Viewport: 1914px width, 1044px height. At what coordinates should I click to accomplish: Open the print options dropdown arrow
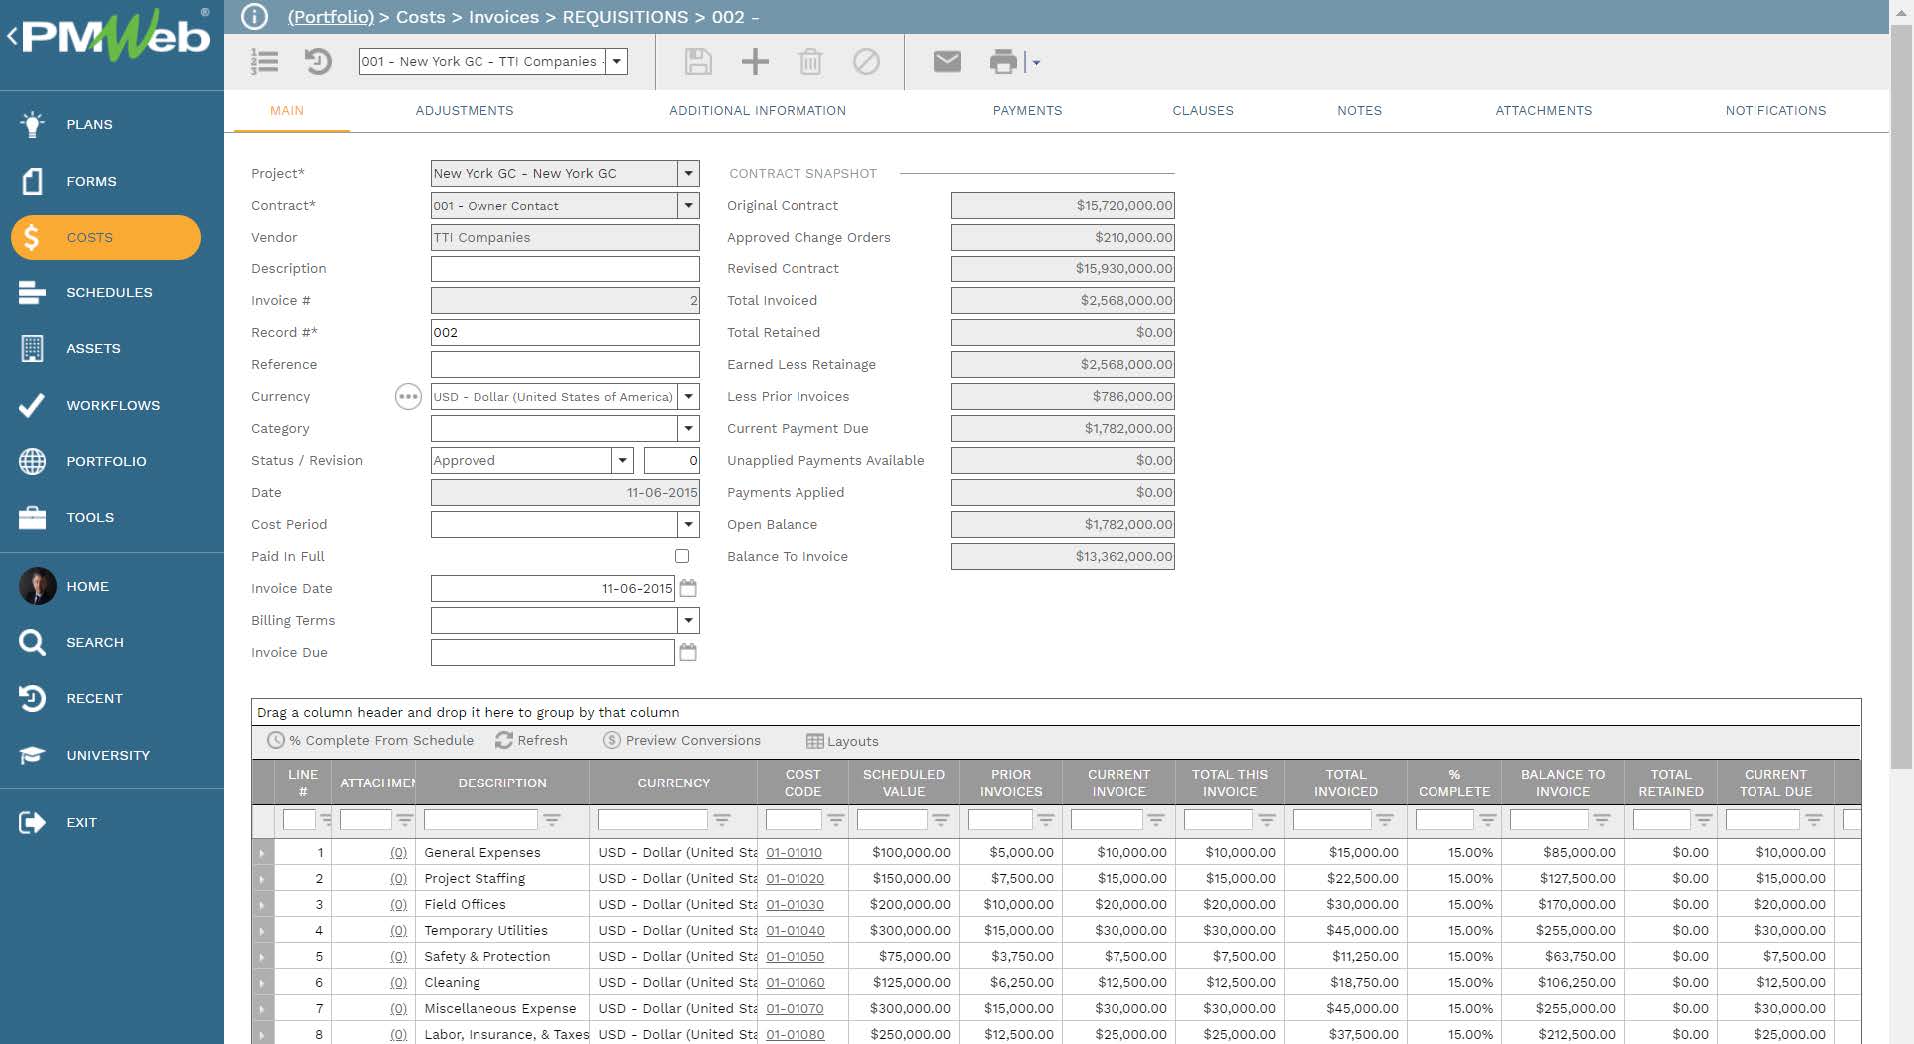point(1036,62)
